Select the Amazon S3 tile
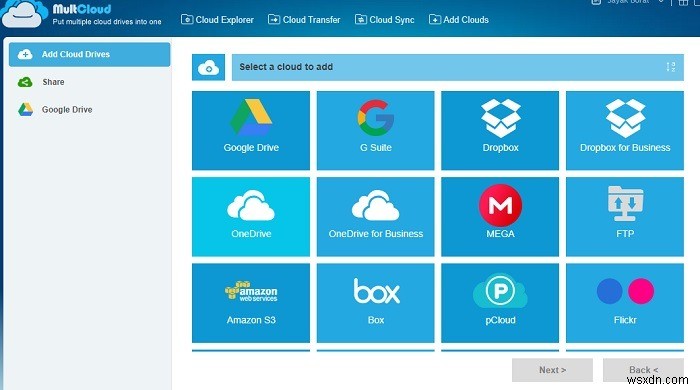Image resolution: width=700 pixels, height=390 pixels. (251, 303)
